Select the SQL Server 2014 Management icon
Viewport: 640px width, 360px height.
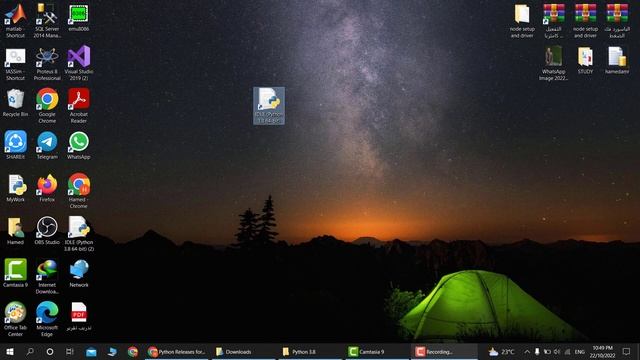coord(47,21)
